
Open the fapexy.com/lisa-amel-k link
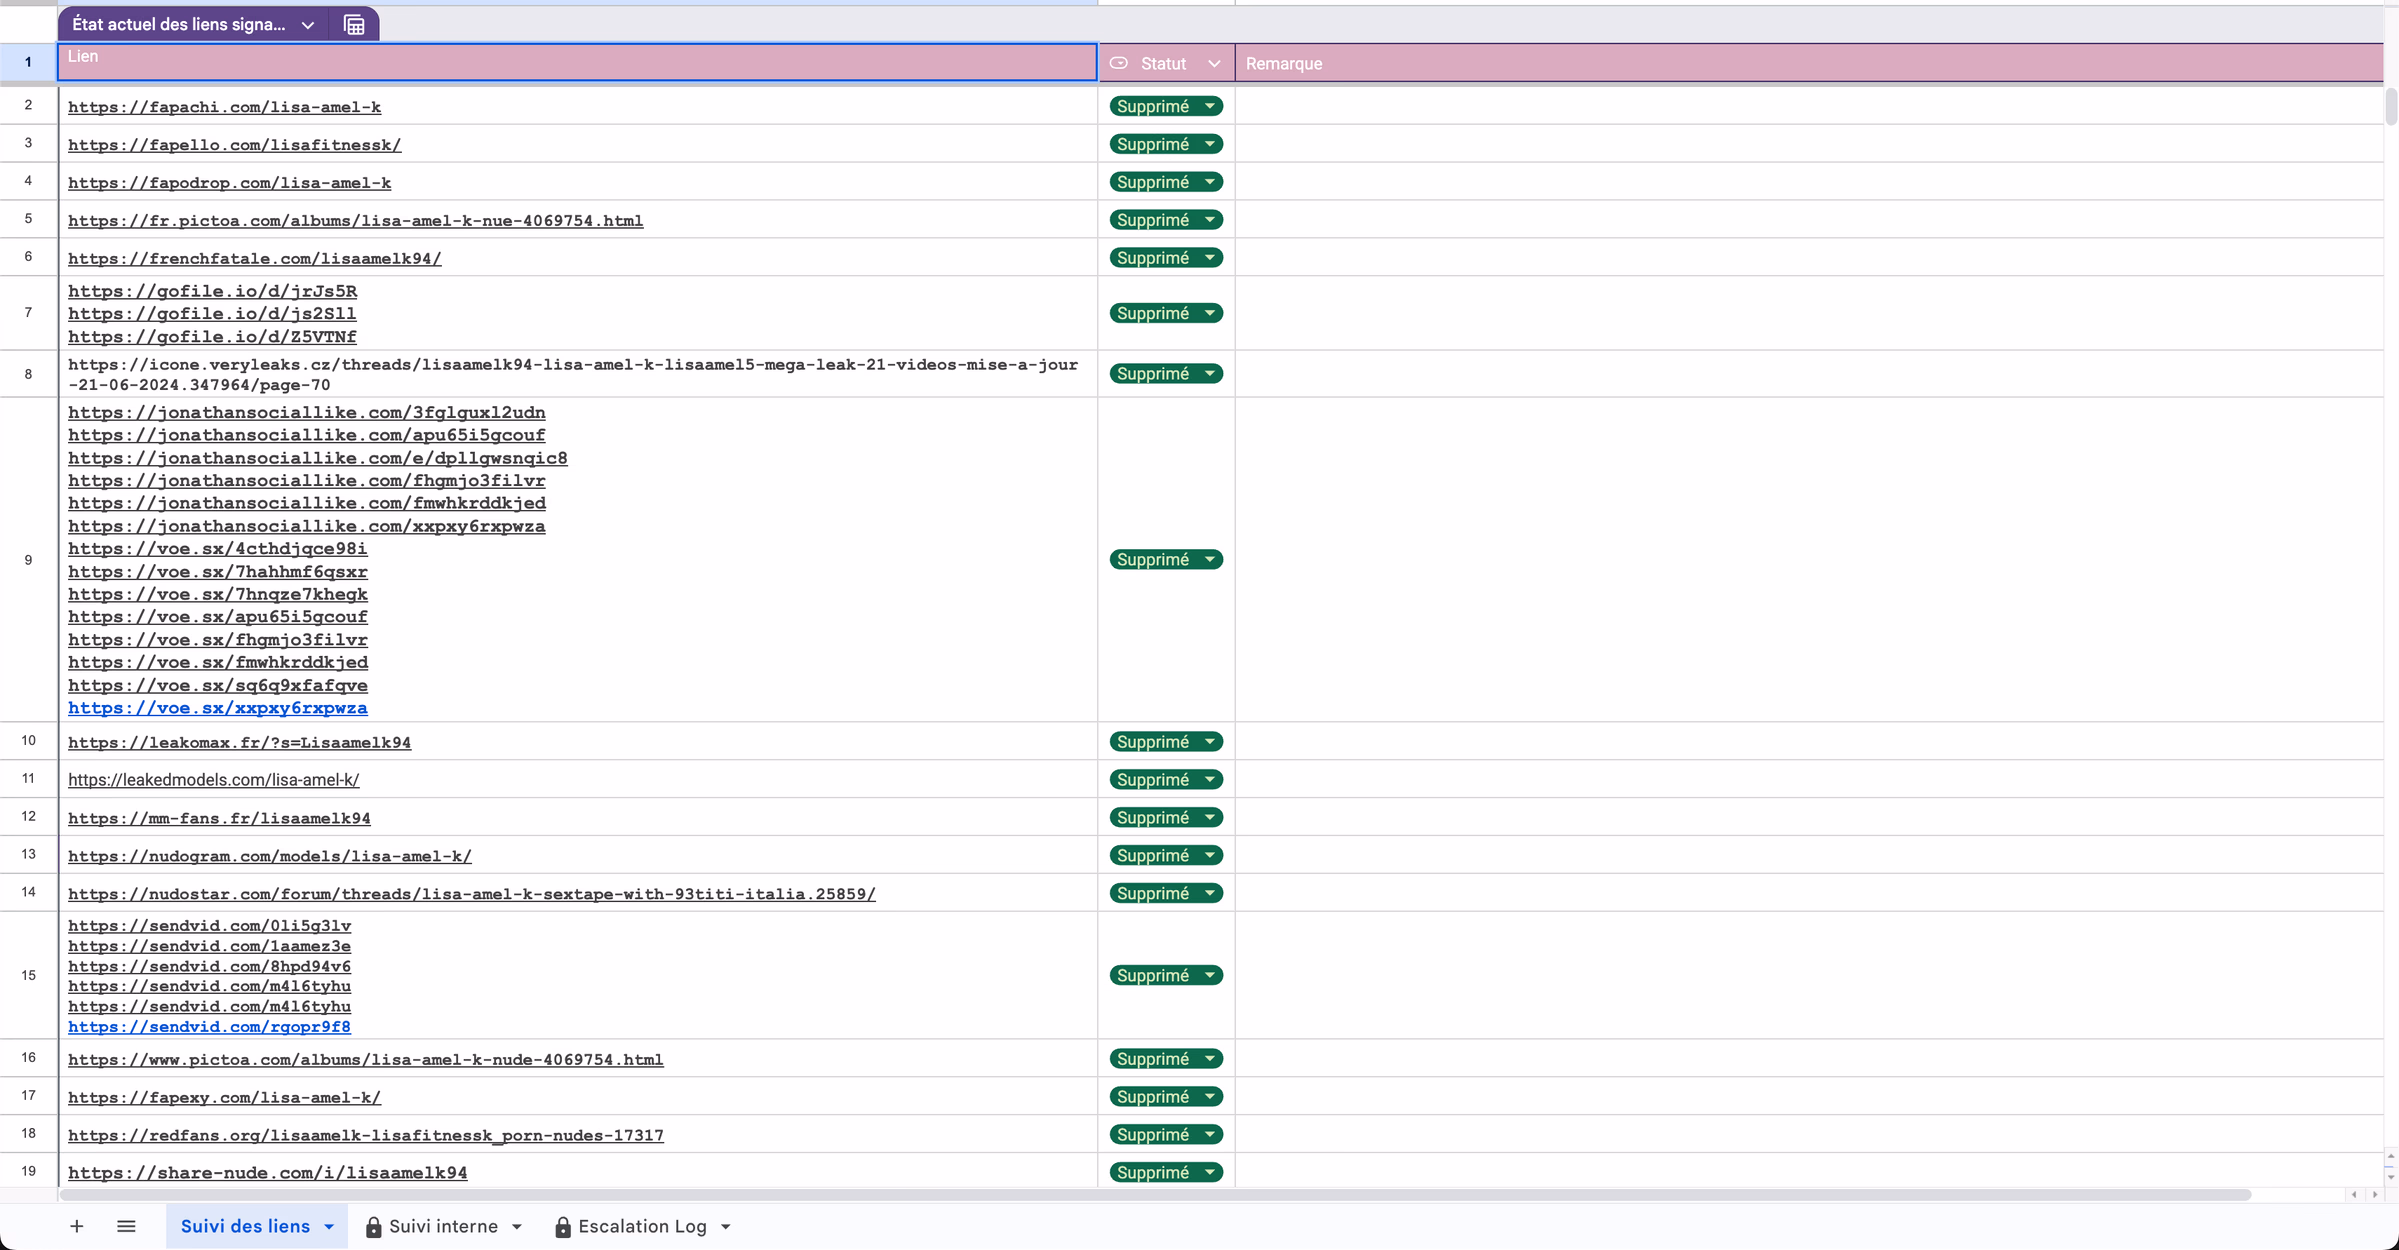(x=224, y=1098)
